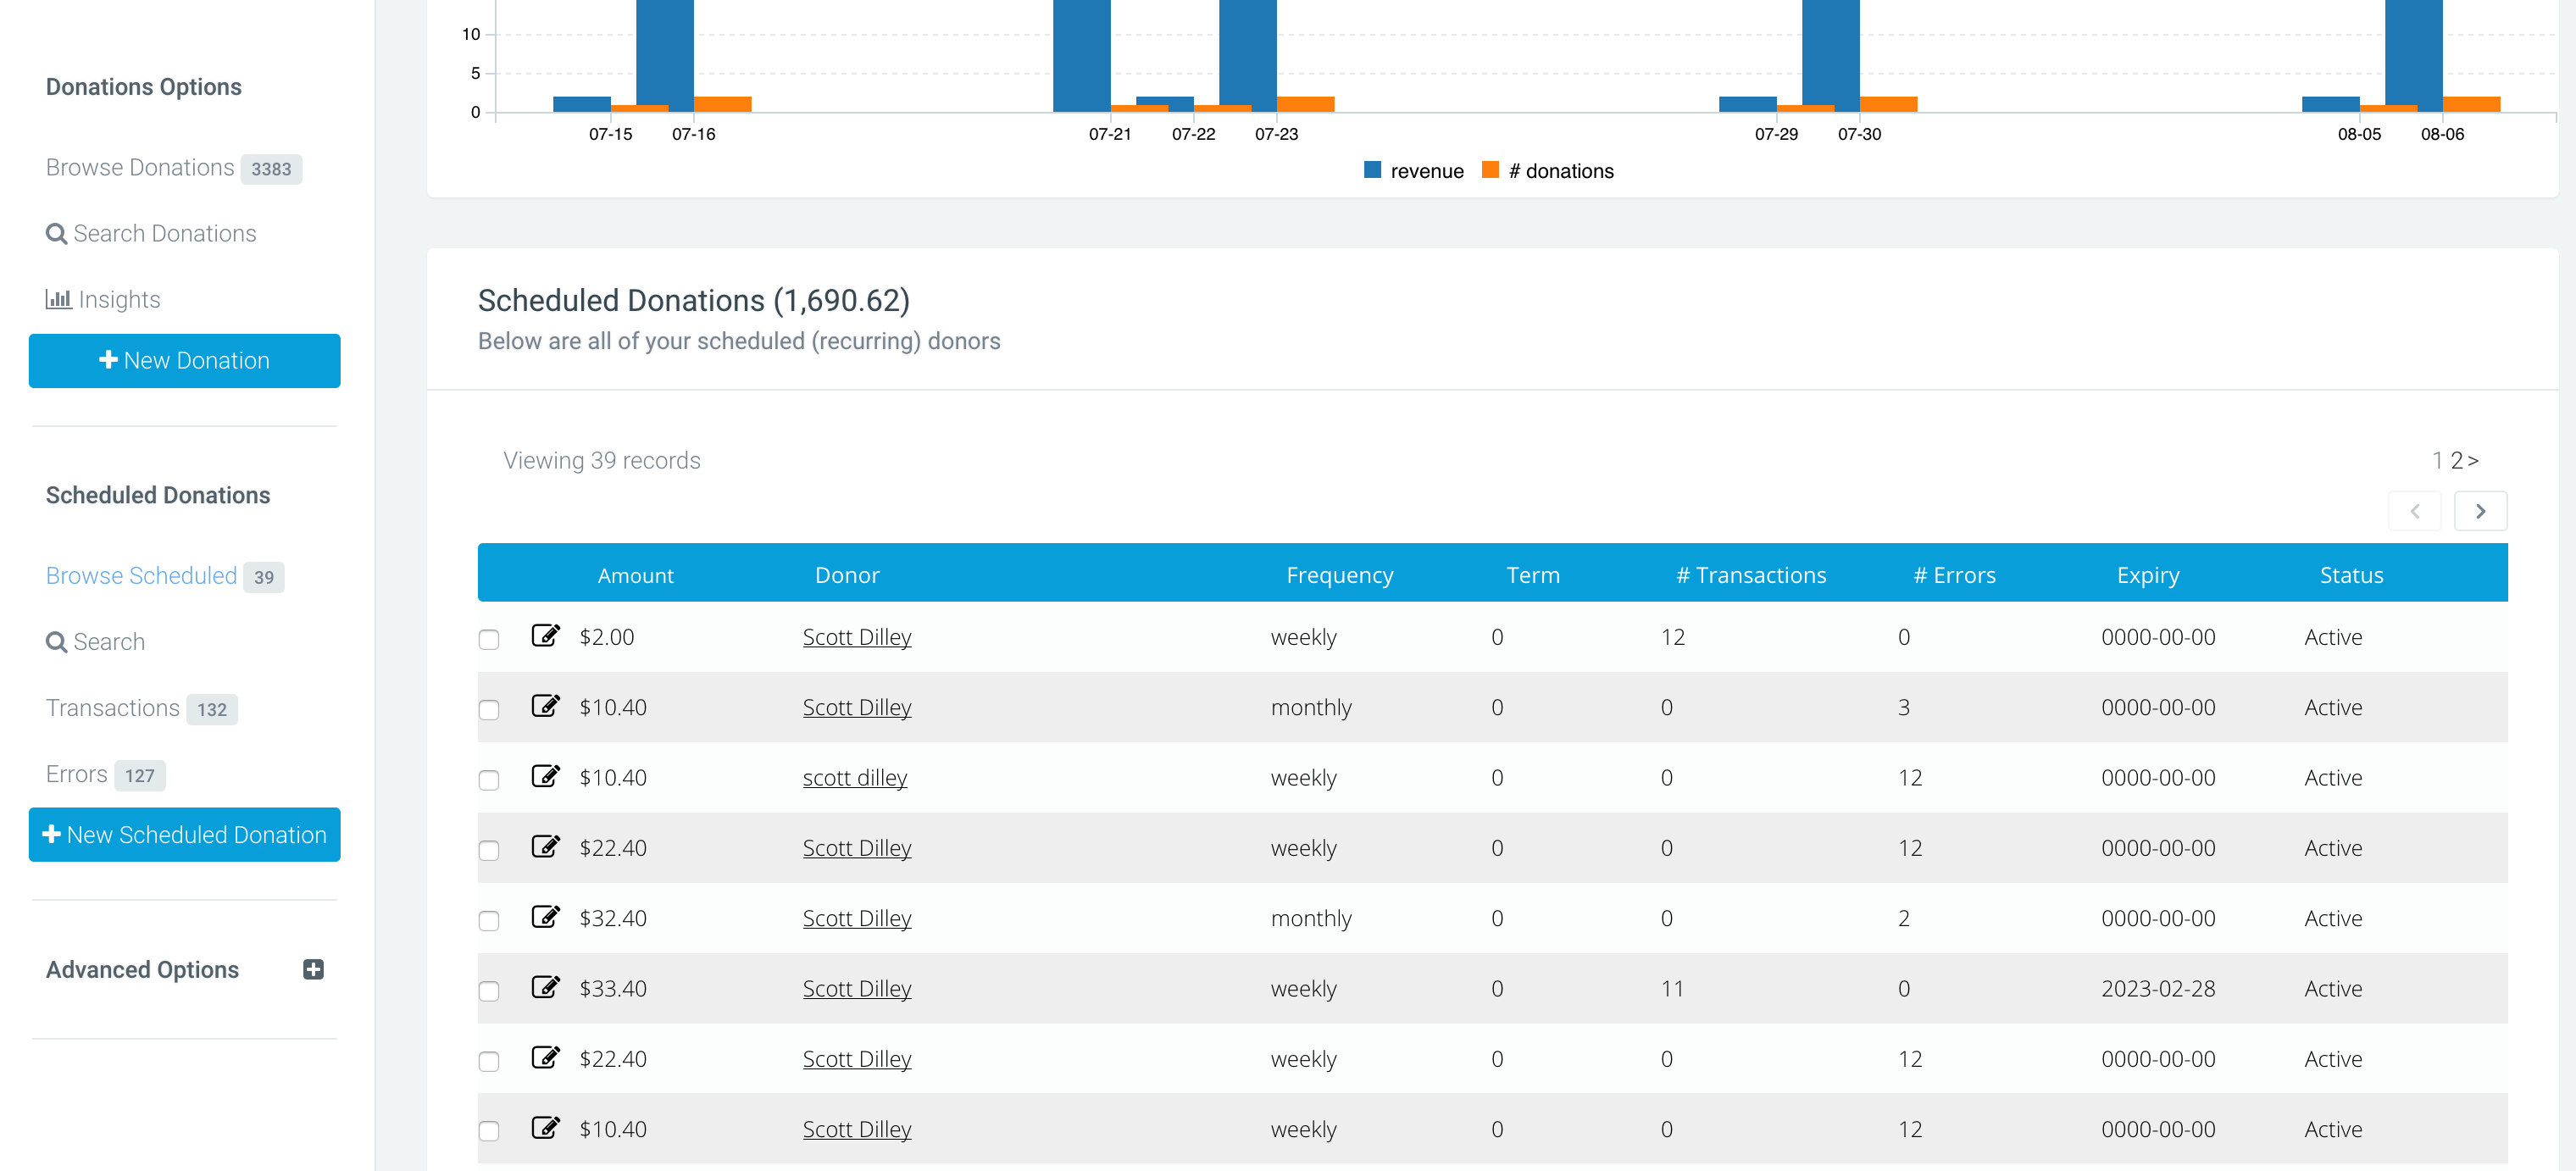Click Scheduled Donations Search magnifier icon
Image resolution: width=2576 pixels, height=1171 pixels.
(x=57, y=642)
